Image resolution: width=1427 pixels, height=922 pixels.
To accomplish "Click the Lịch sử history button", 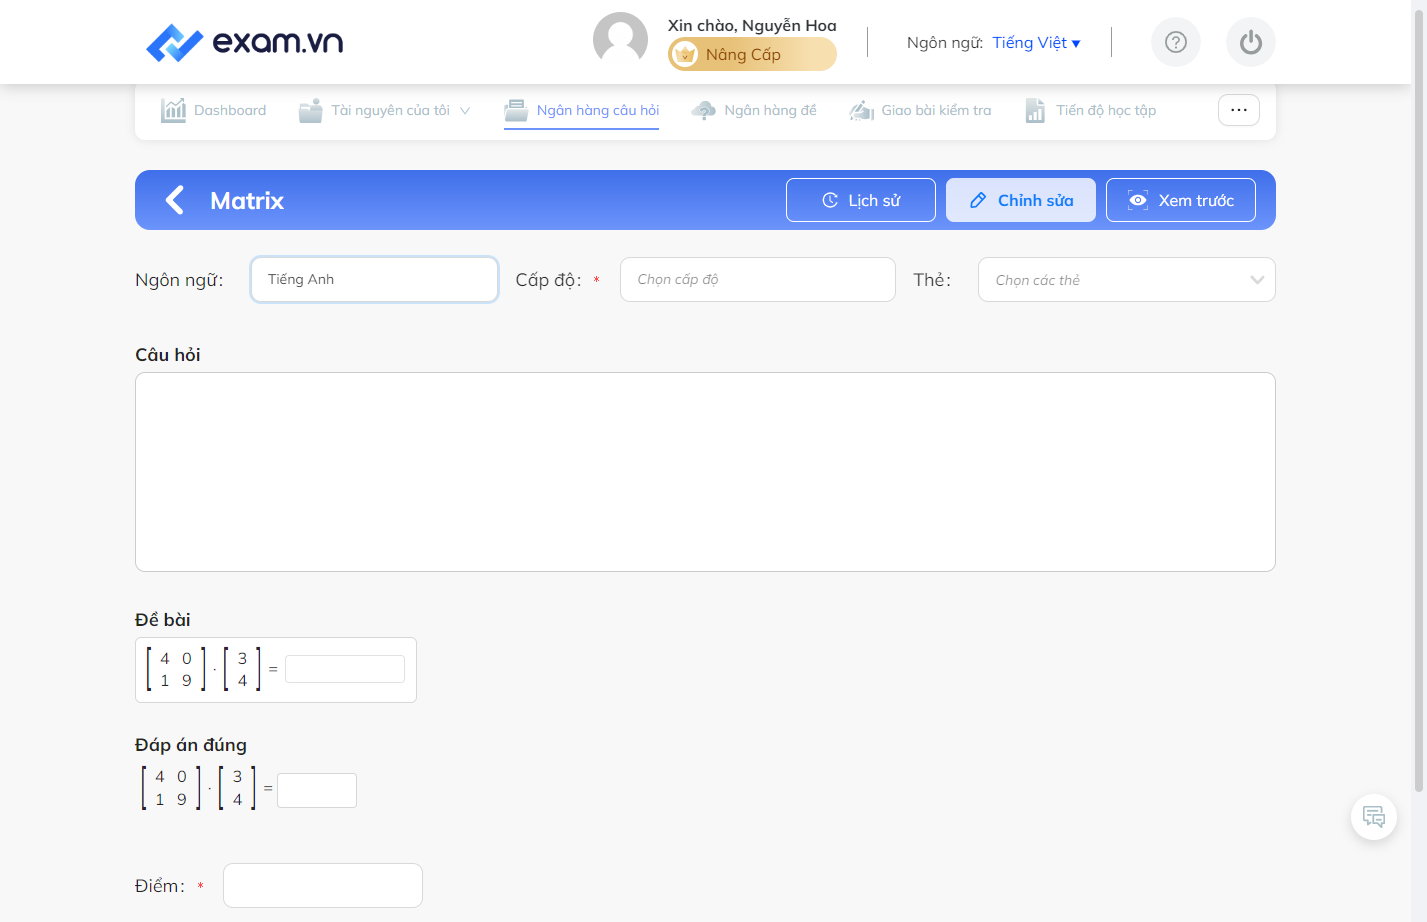I will pos(861,200).
